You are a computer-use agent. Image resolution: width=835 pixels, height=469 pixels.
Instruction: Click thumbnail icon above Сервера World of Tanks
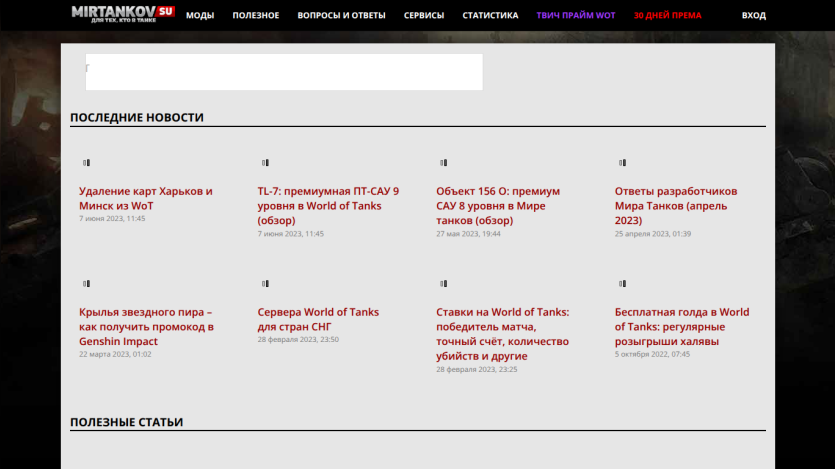tap(265, 284)
